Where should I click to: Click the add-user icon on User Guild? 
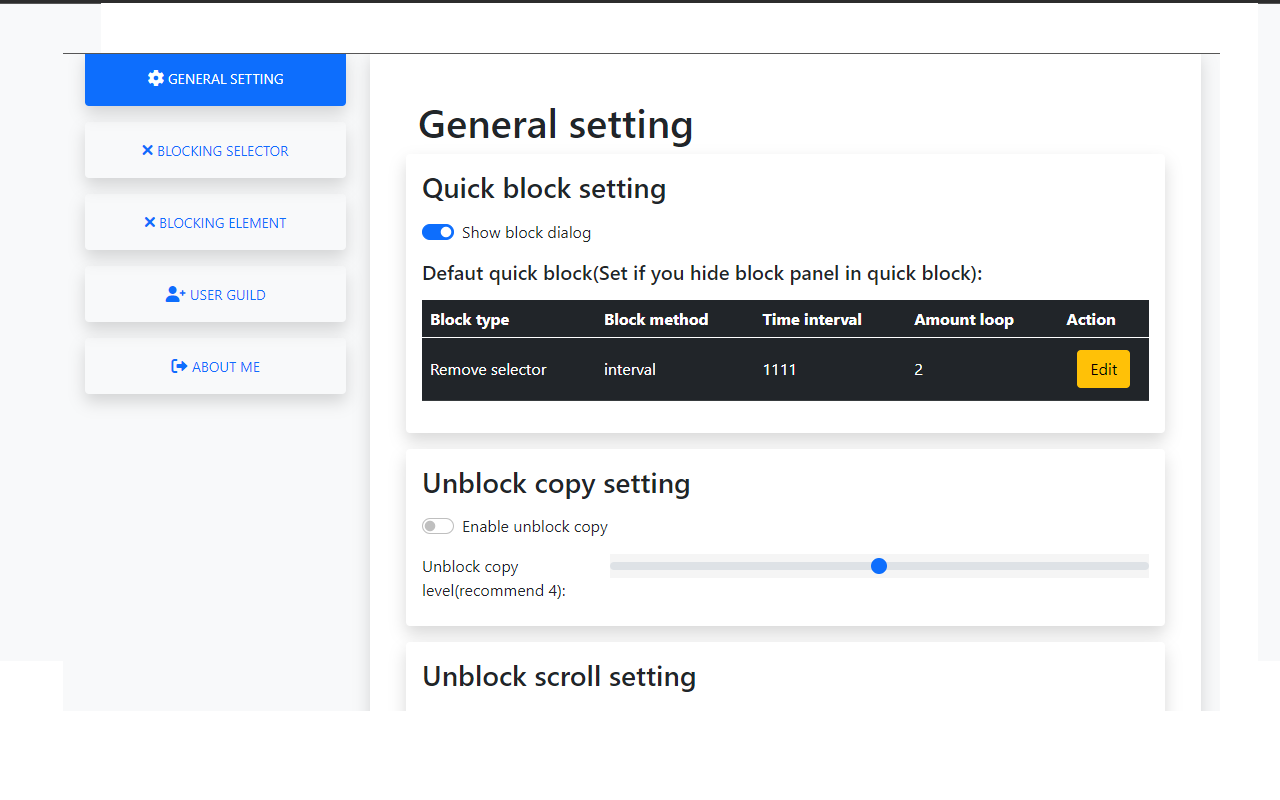(175, 294)
